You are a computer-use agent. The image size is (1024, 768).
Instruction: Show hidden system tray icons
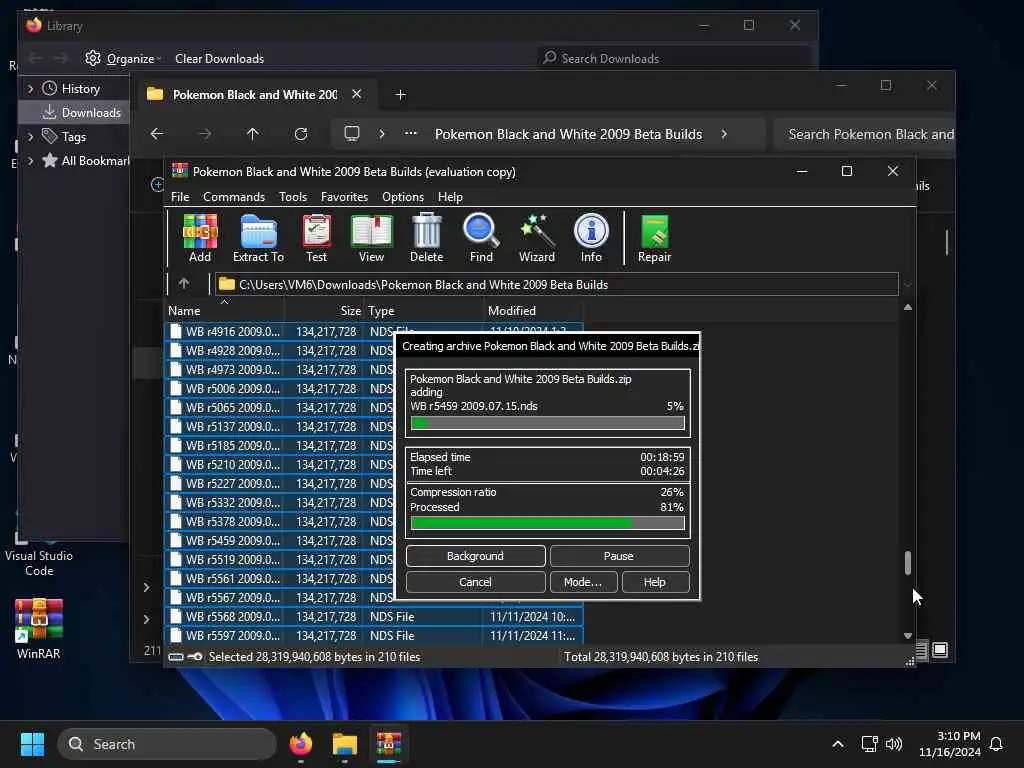point(838,744)
